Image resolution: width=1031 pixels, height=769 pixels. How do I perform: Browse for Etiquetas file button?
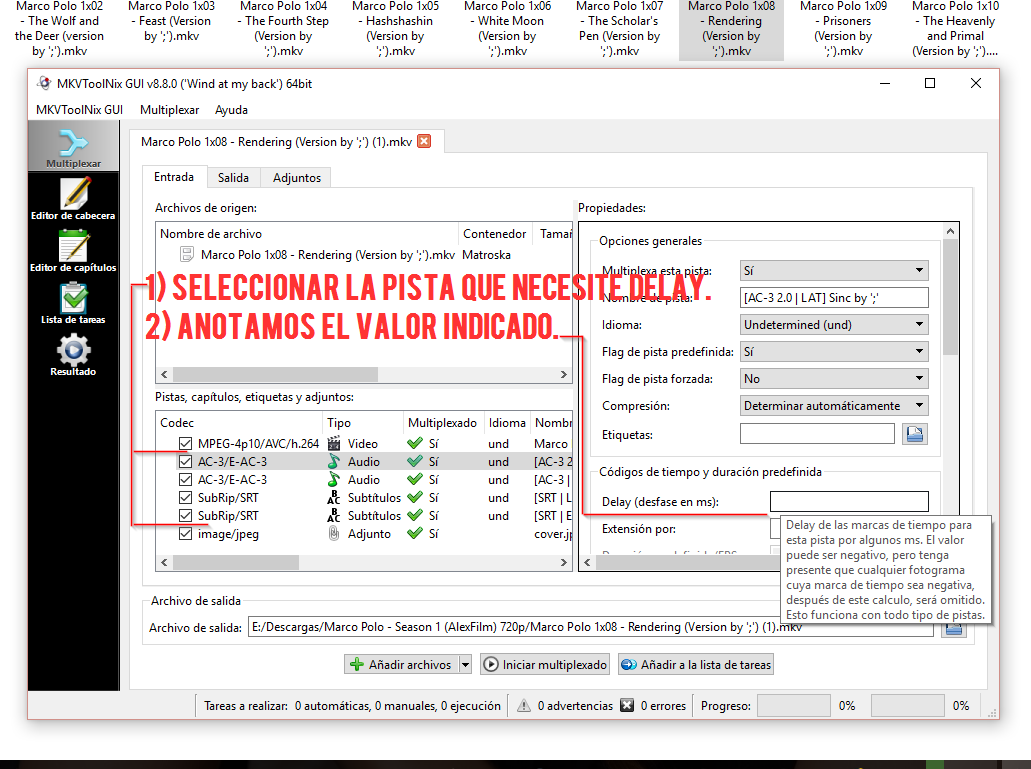coord(915,434)
